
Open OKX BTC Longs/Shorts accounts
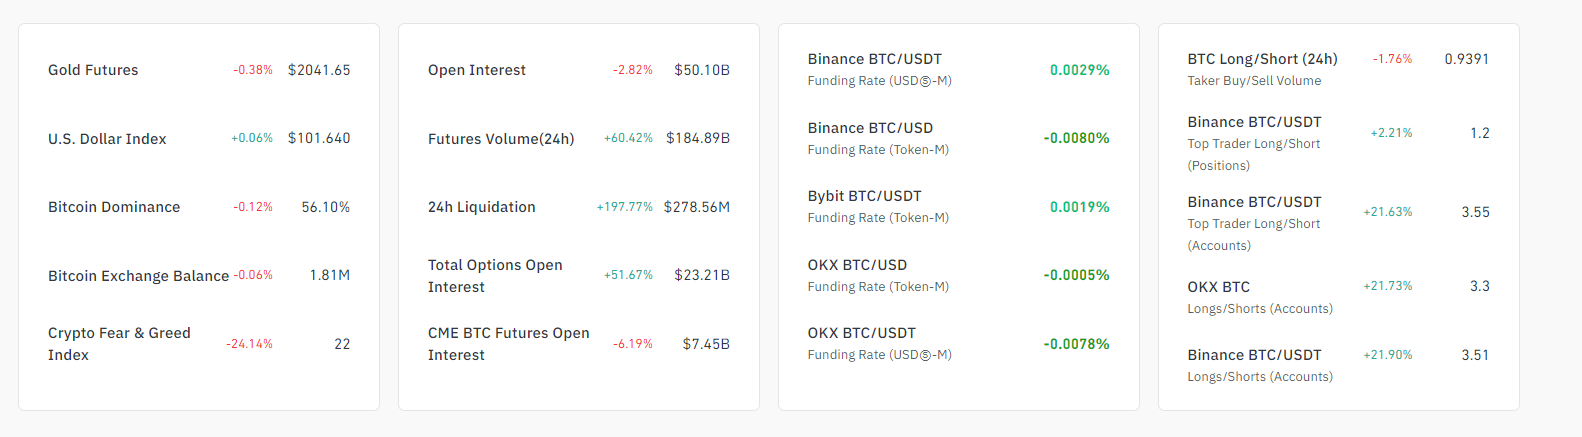click(1218, 287)
